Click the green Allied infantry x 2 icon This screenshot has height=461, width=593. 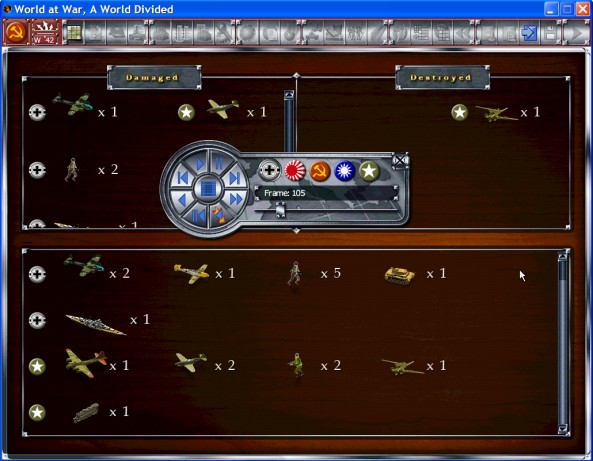(x=297, y=365)
